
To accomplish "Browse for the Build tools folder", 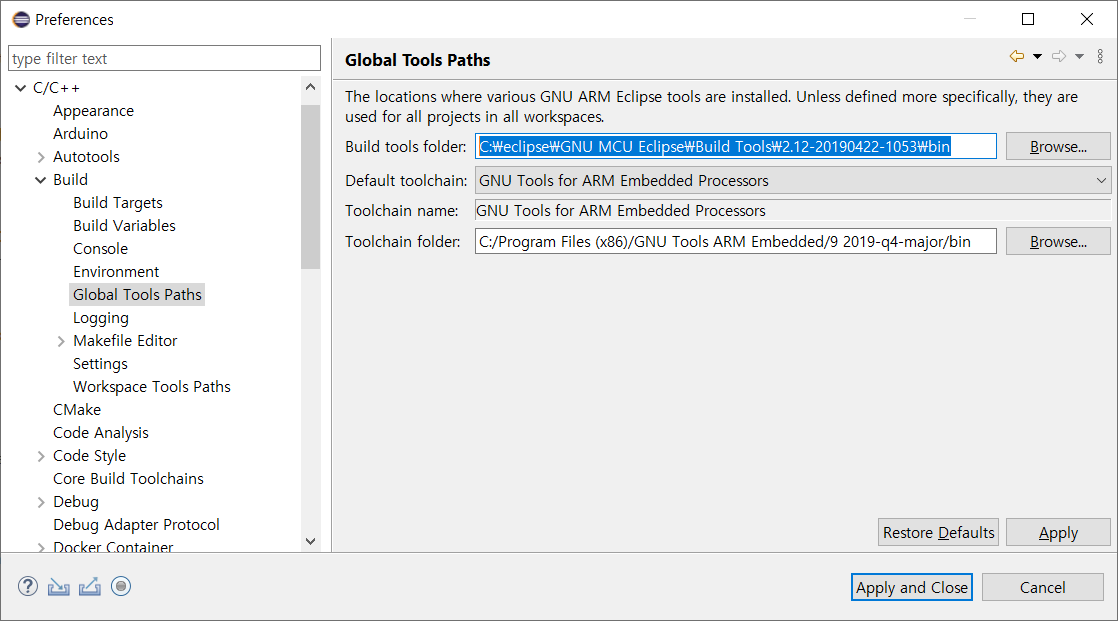I will pyautogui.click(x=1058, y=146).
